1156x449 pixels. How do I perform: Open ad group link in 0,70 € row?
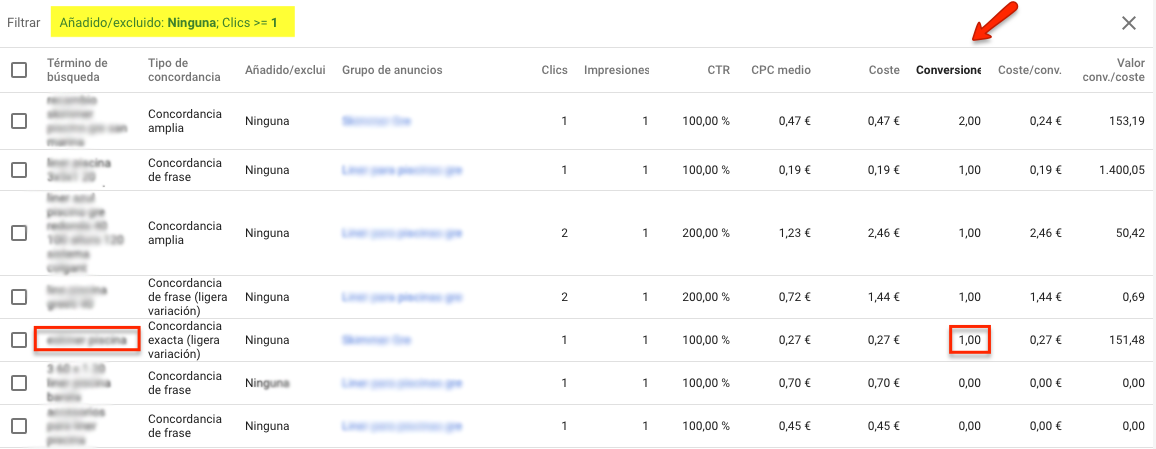402,383
